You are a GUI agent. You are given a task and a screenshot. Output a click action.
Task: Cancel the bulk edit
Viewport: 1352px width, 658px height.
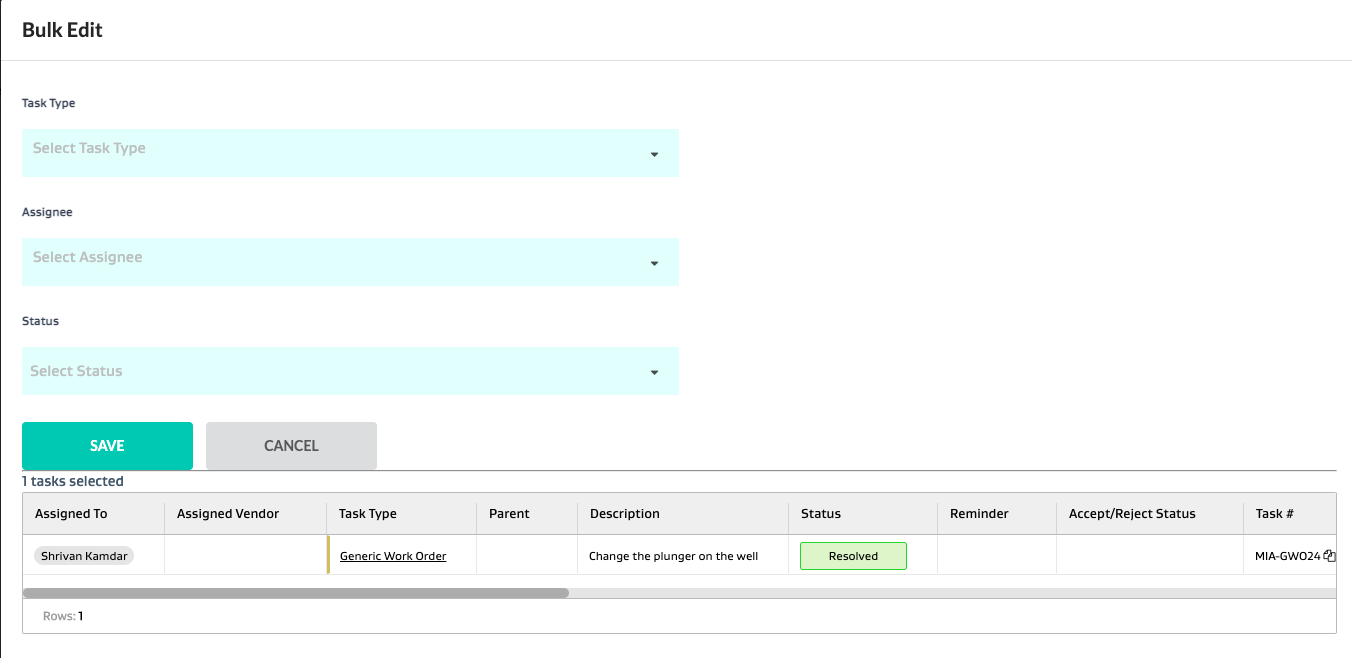point(291,446)
